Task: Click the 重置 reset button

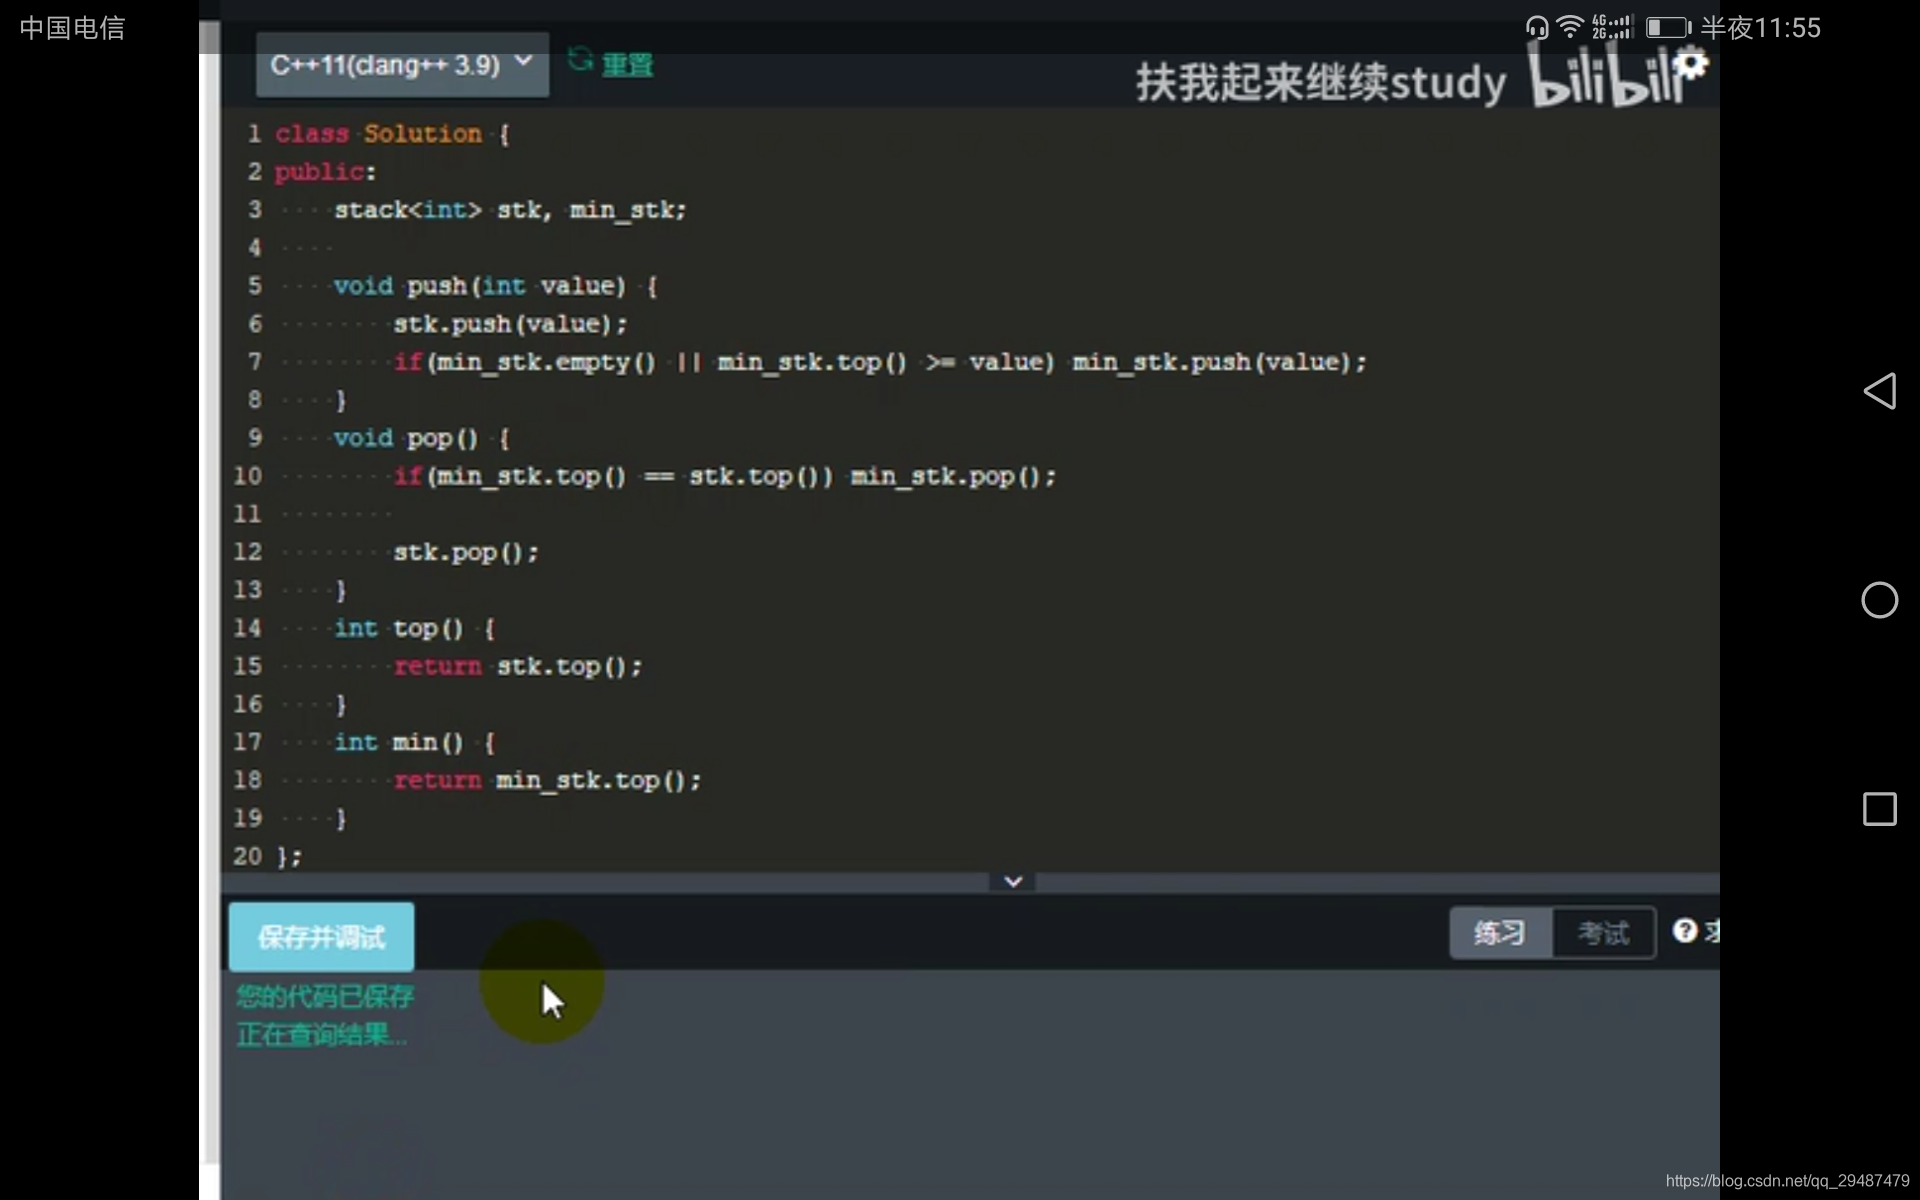Action: tap(627, 65)
